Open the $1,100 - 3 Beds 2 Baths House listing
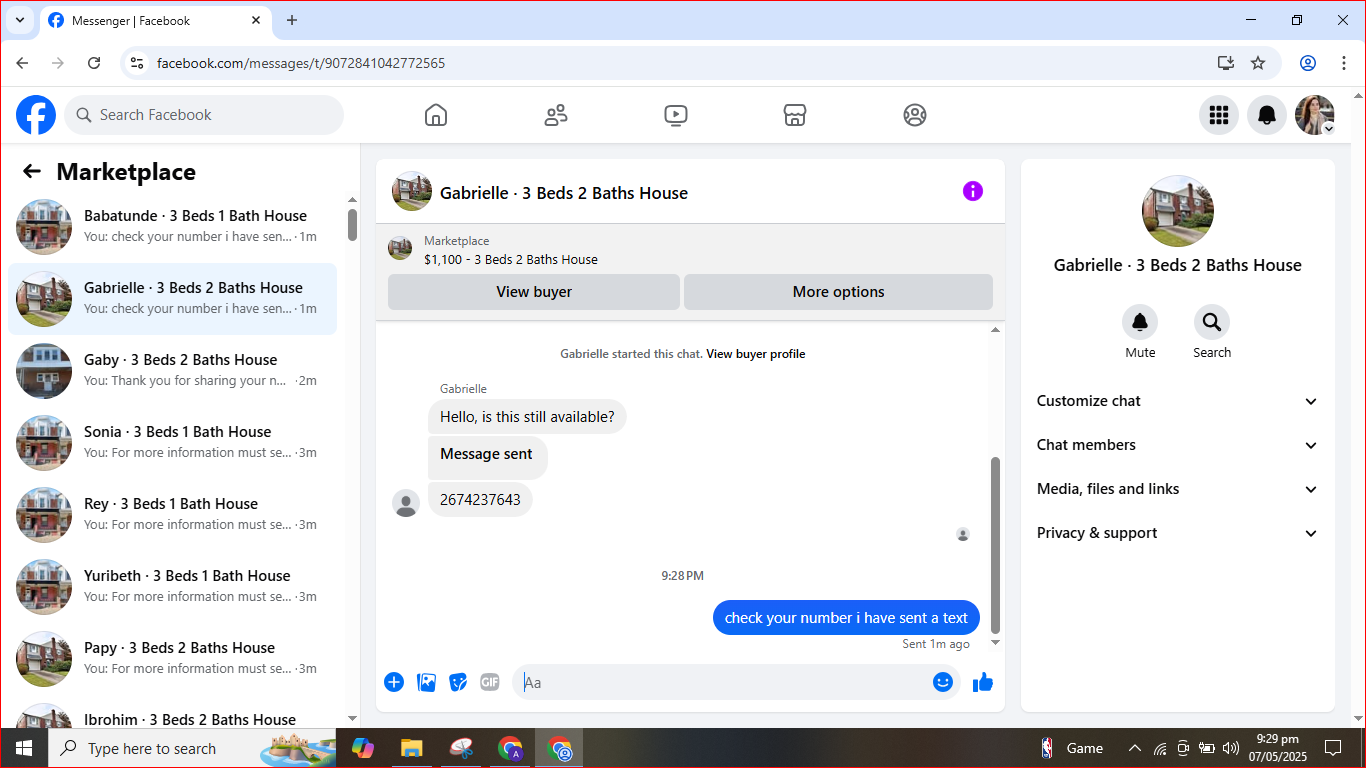The image size is (1366, 768). (x=511, y=259)
